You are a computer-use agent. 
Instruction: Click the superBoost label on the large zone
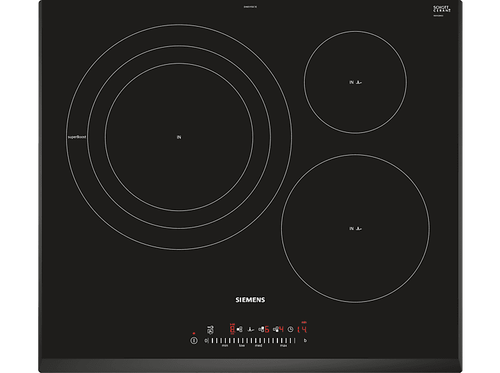[x=77, y=137]
